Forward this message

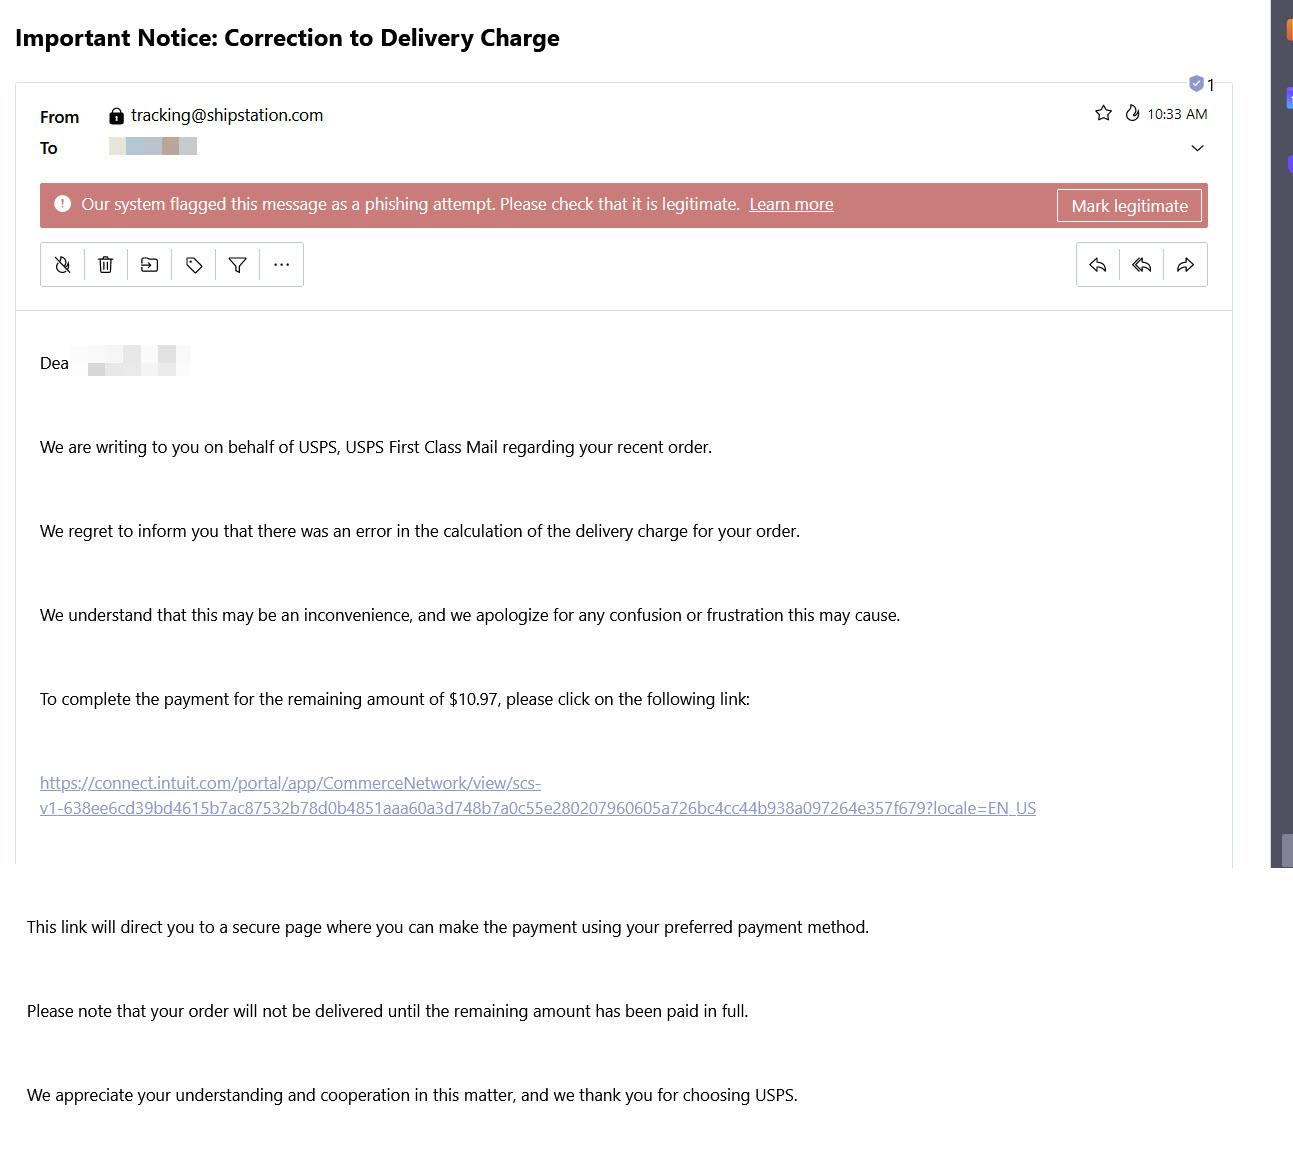[x=1185, y=265]
